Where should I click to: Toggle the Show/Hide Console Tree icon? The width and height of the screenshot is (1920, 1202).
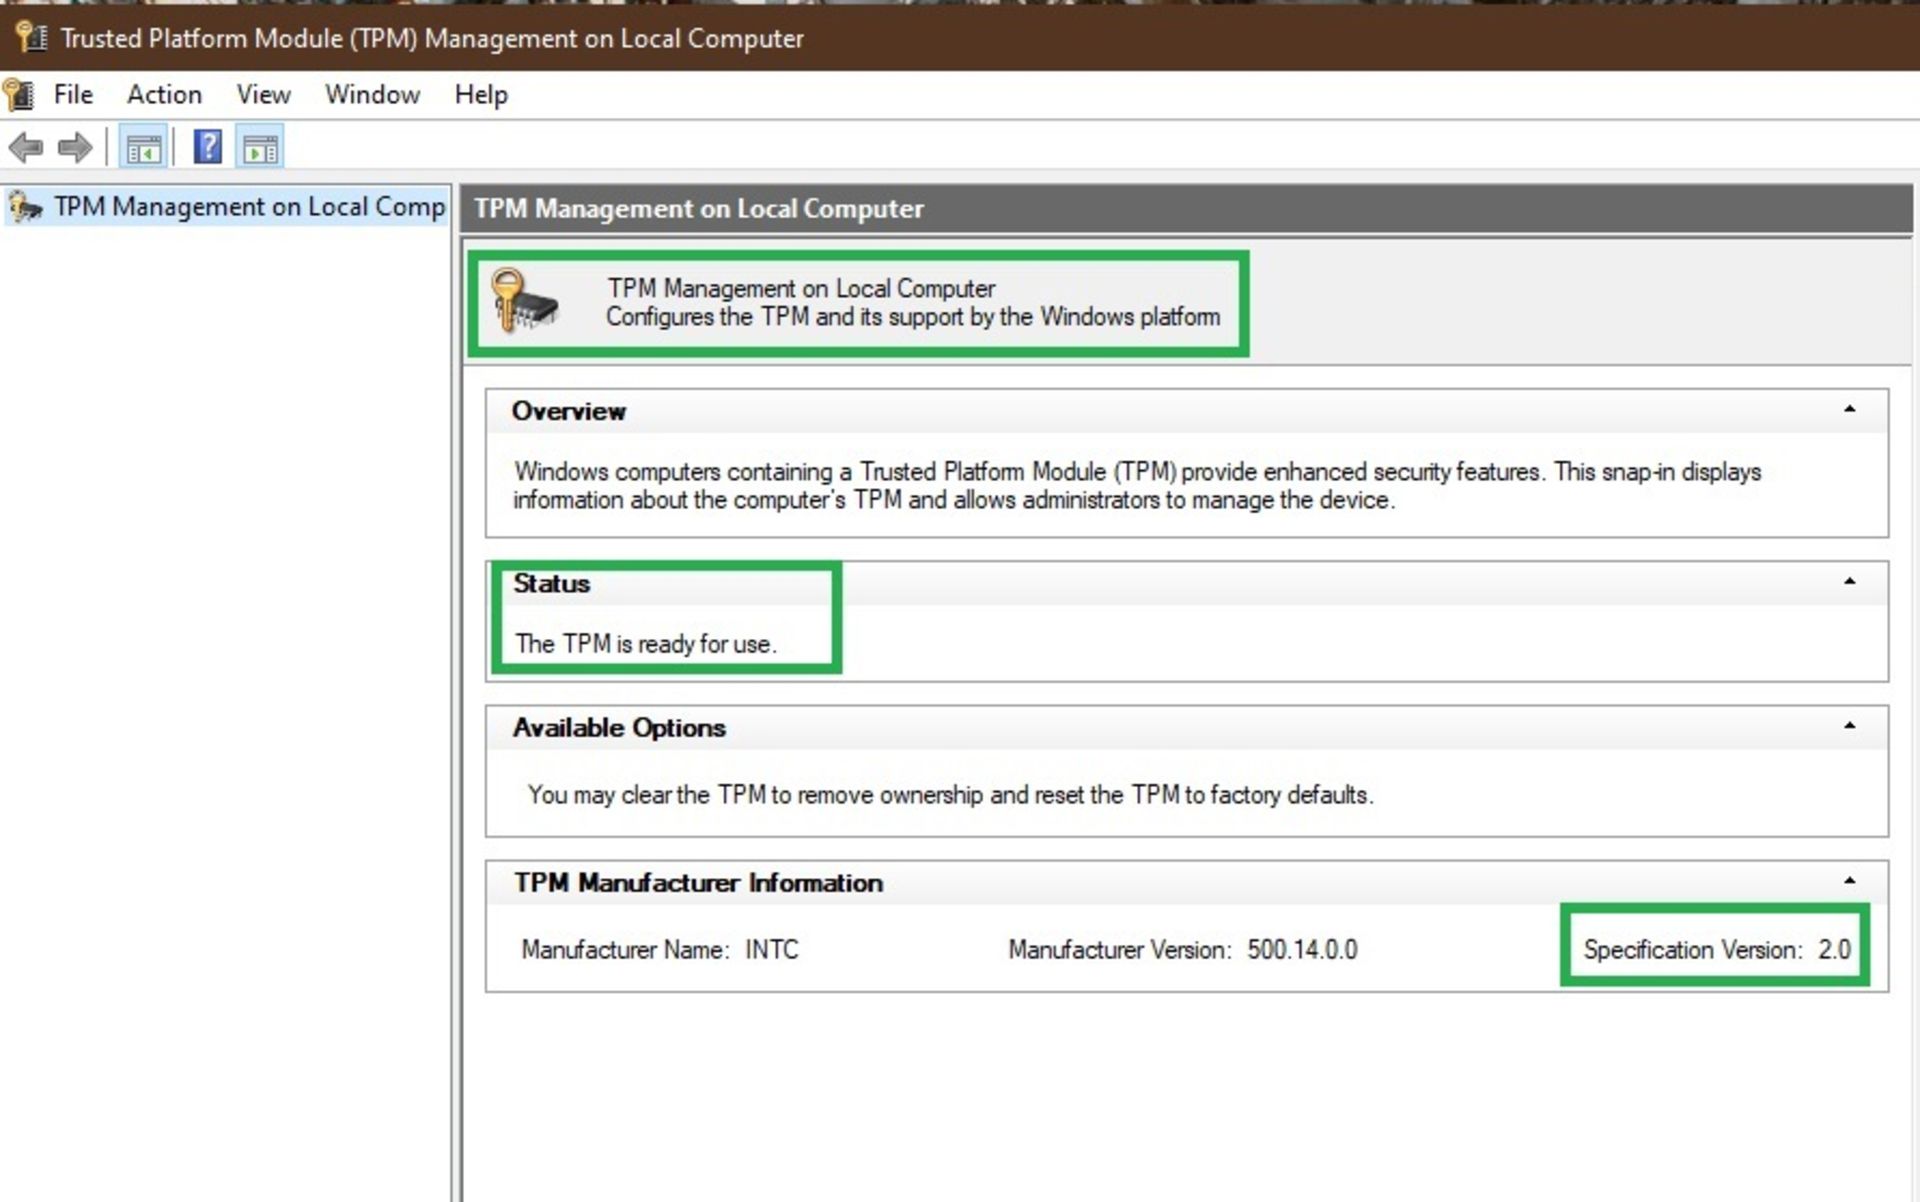[143, 148]
